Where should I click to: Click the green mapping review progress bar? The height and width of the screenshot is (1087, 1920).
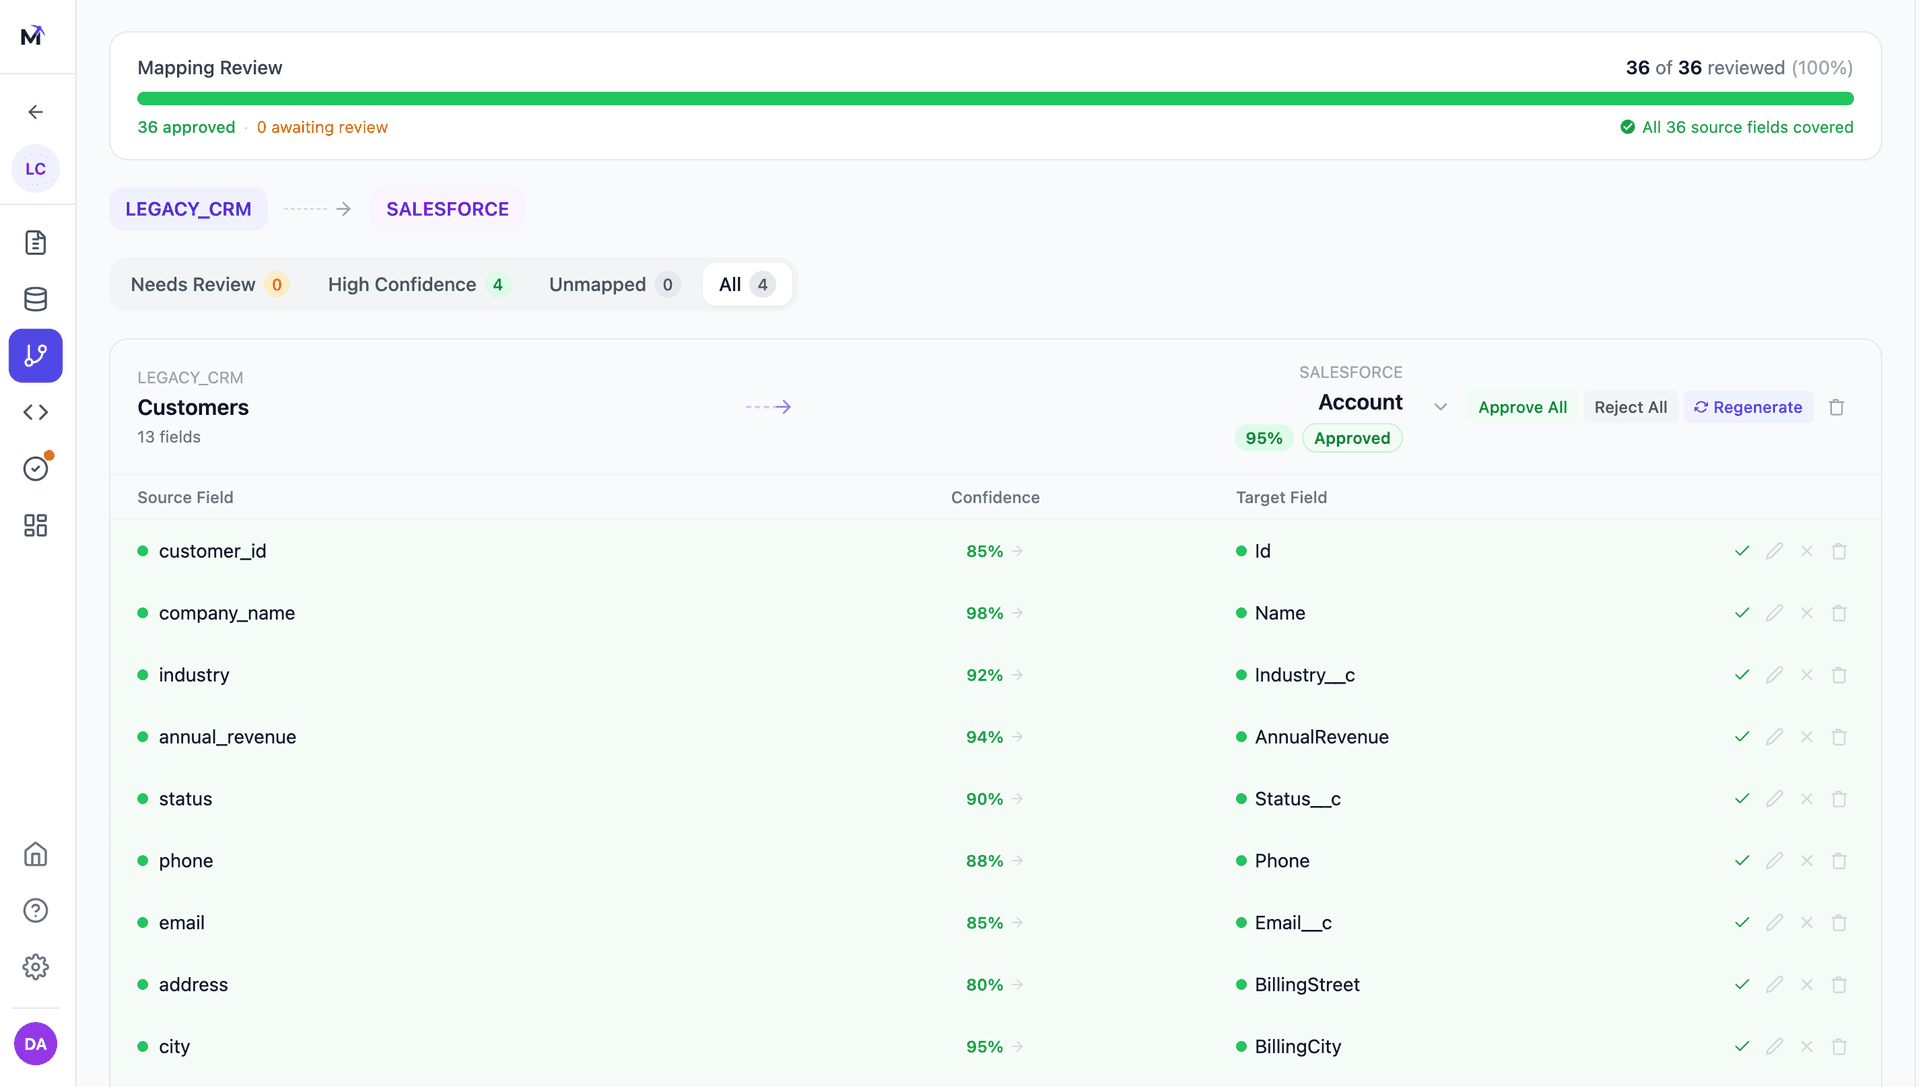coord(995,98)
